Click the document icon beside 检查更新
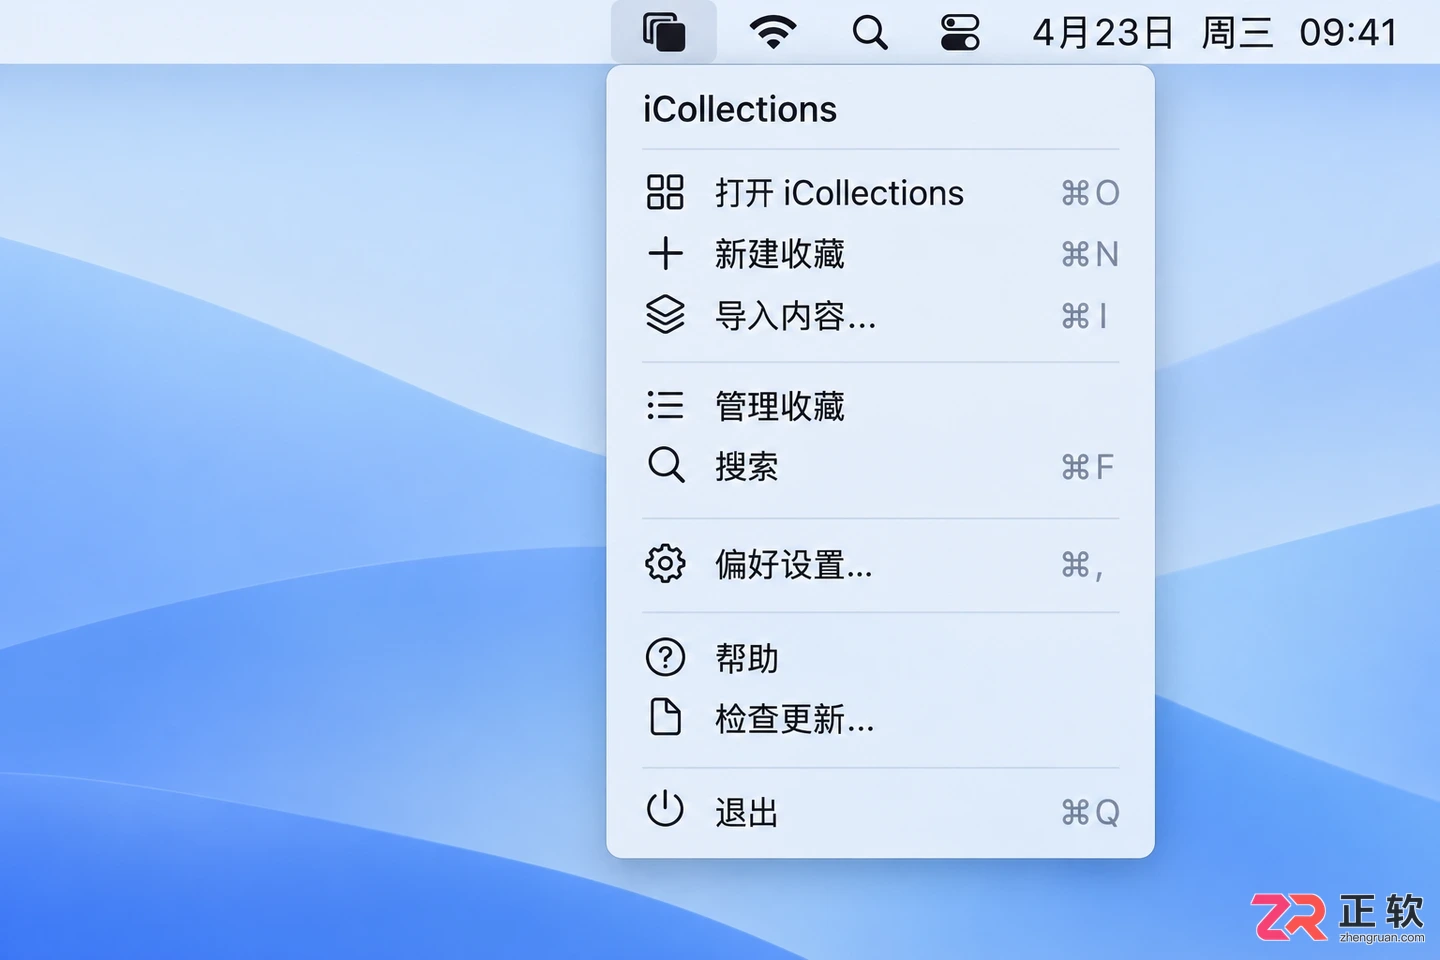 [x=665, y=718]
